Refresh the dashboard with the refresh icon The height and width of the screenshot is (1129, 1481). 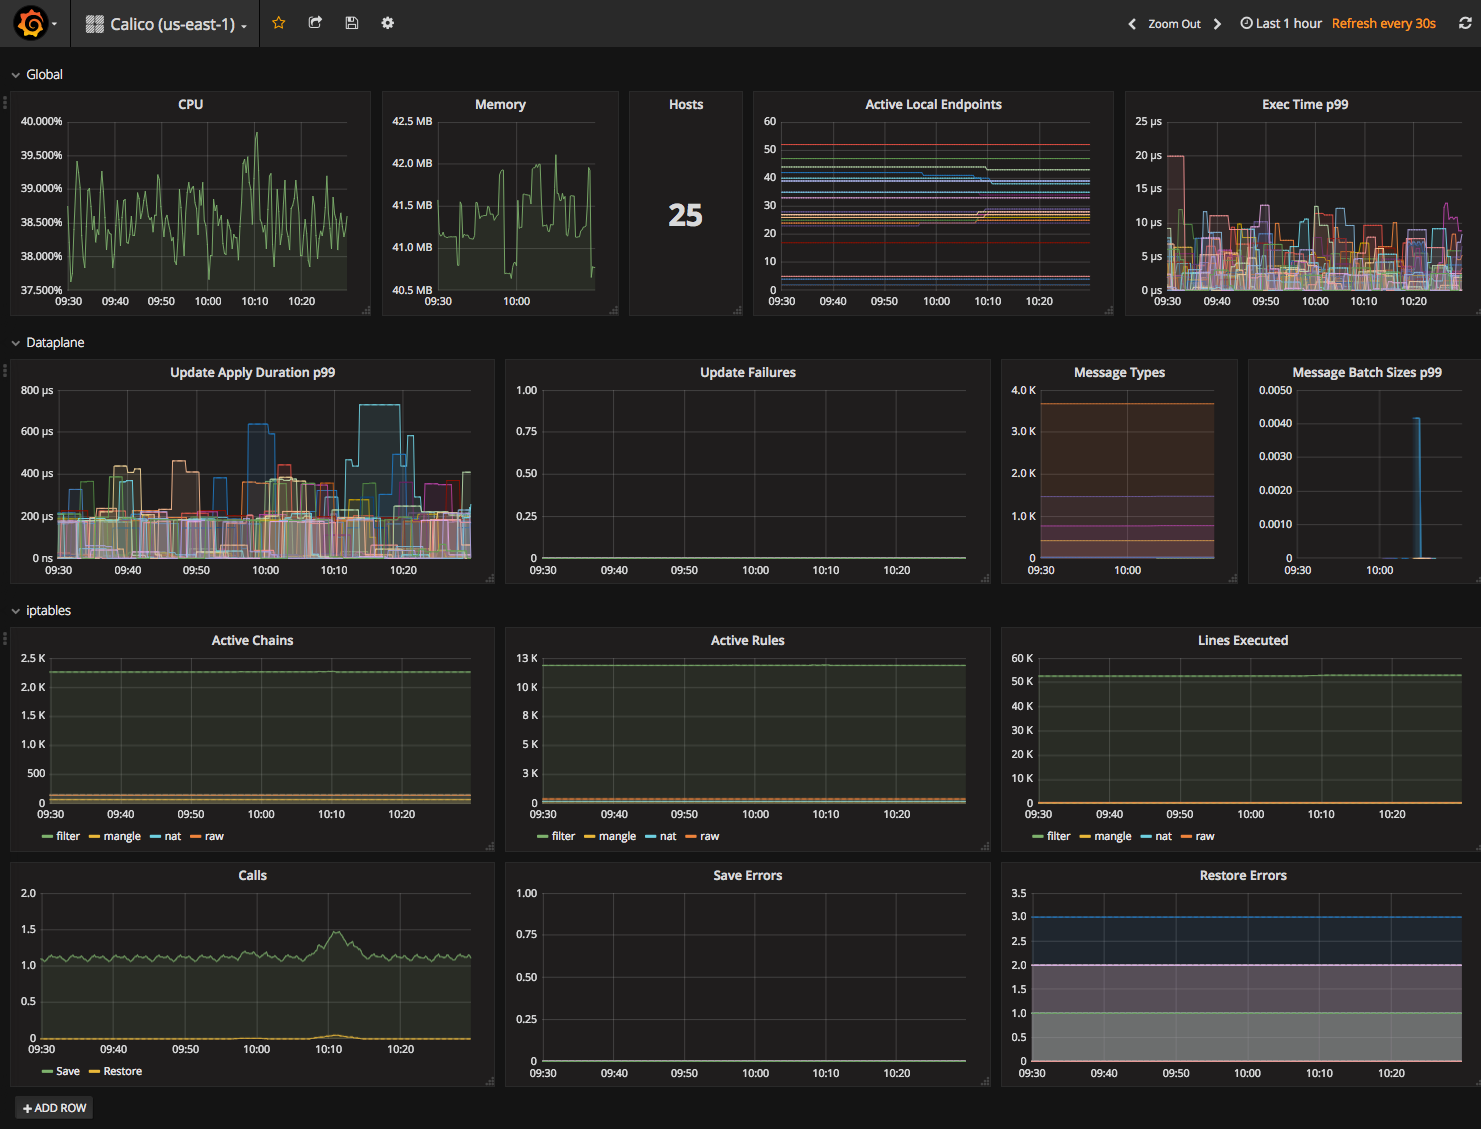(x=1465, y=23)
